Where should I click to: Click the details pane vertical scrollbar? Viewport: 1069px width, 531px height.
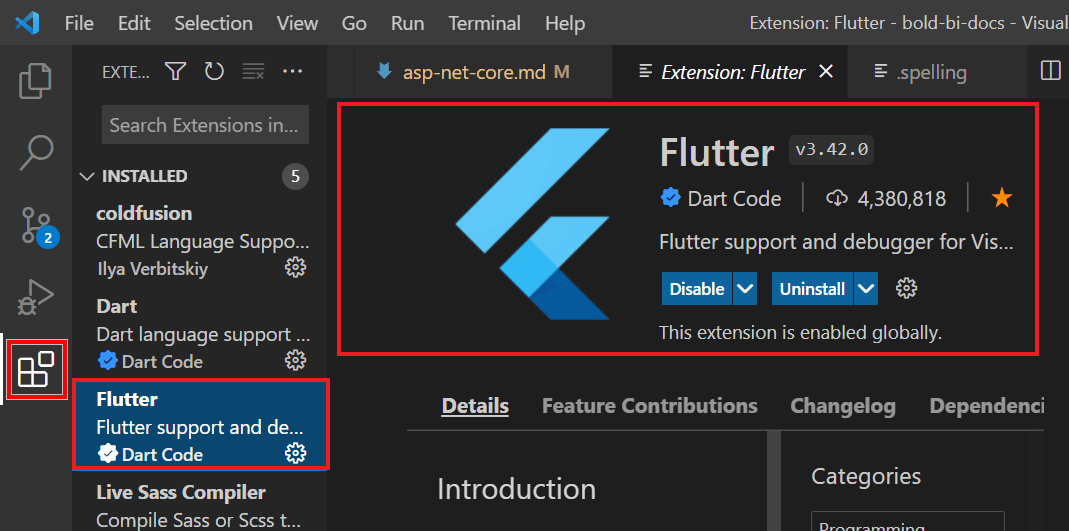click(774, 481)
